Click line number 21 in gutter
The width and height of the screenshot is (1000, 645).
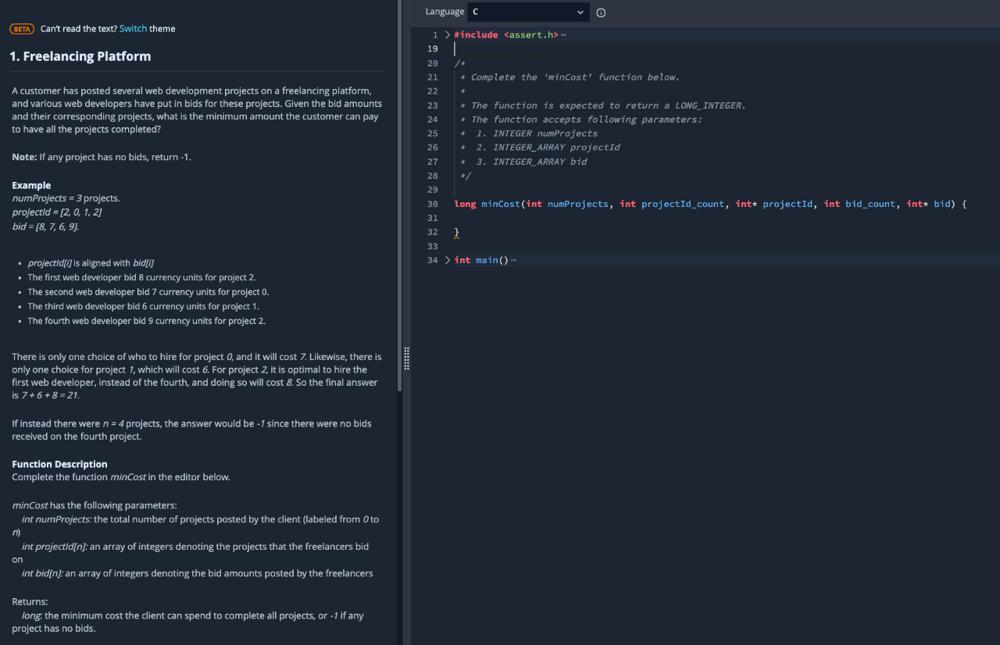coord(432,77)
